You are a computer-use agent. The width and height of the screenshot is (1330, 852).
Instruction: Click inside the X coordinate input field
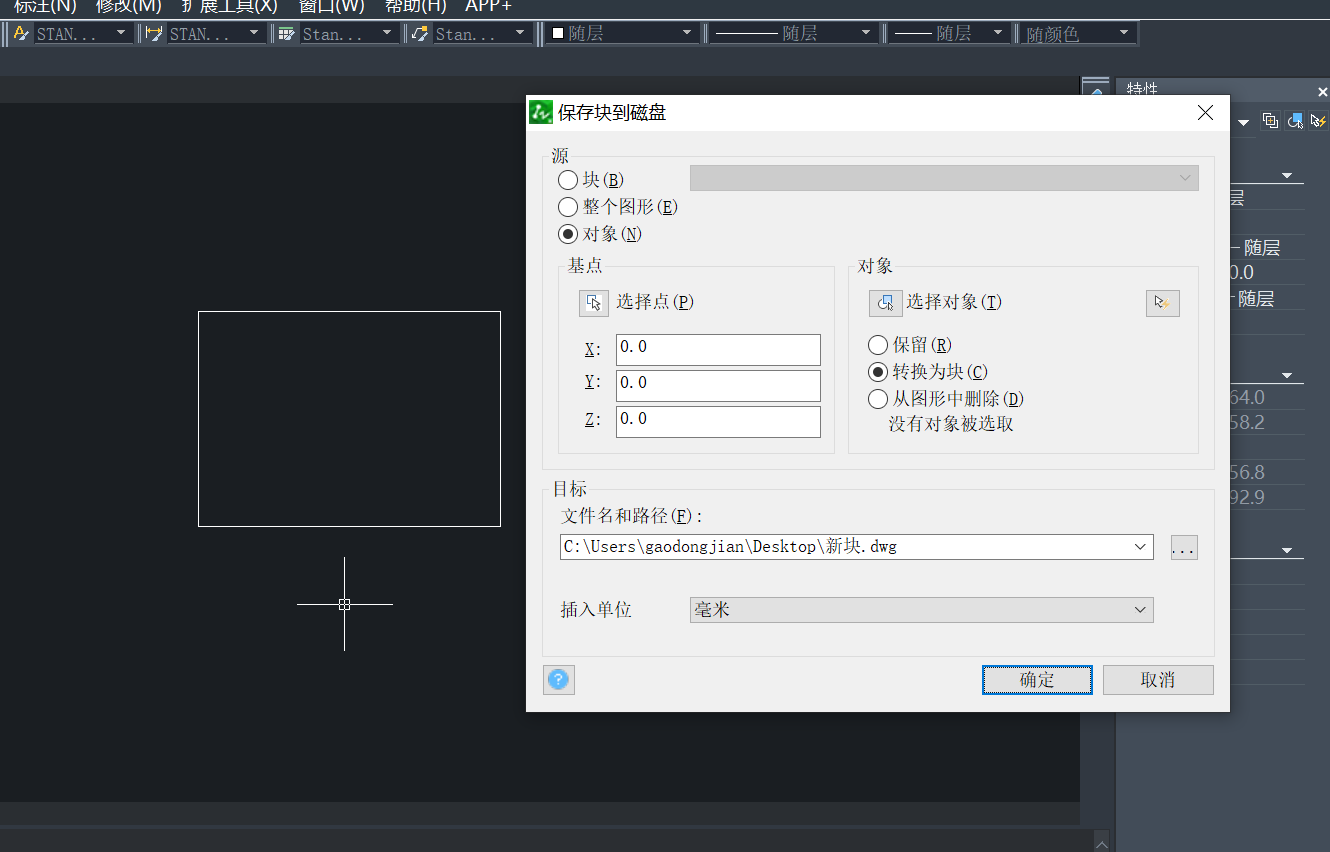[717, 349]
